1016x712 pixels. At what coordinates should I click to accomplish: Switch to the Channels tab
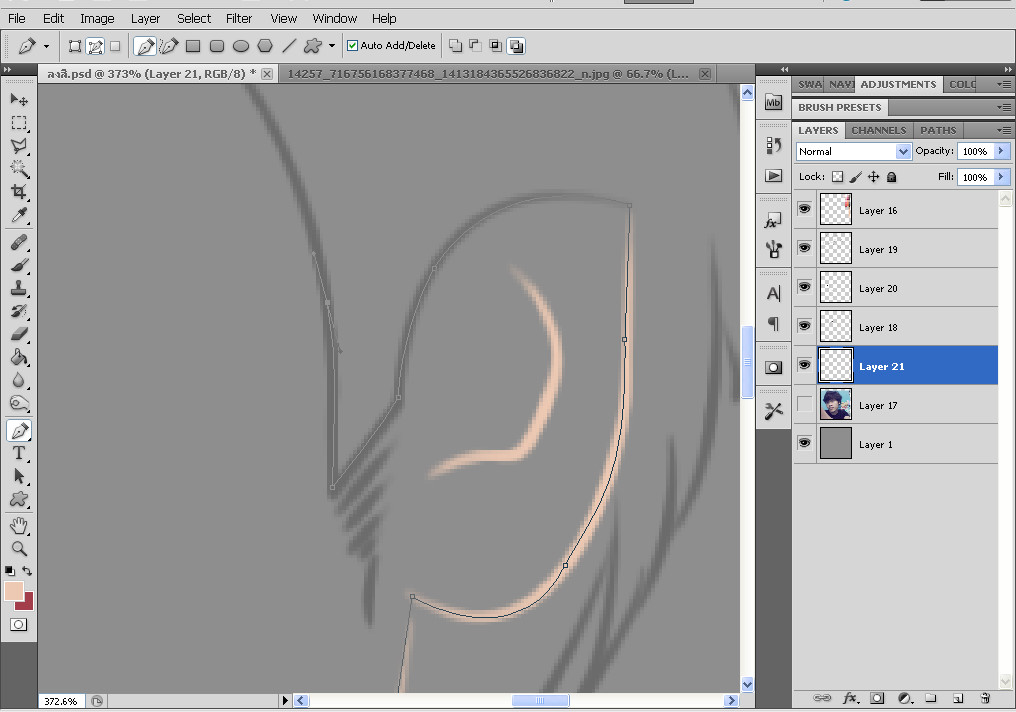click(x=878, y=130)
